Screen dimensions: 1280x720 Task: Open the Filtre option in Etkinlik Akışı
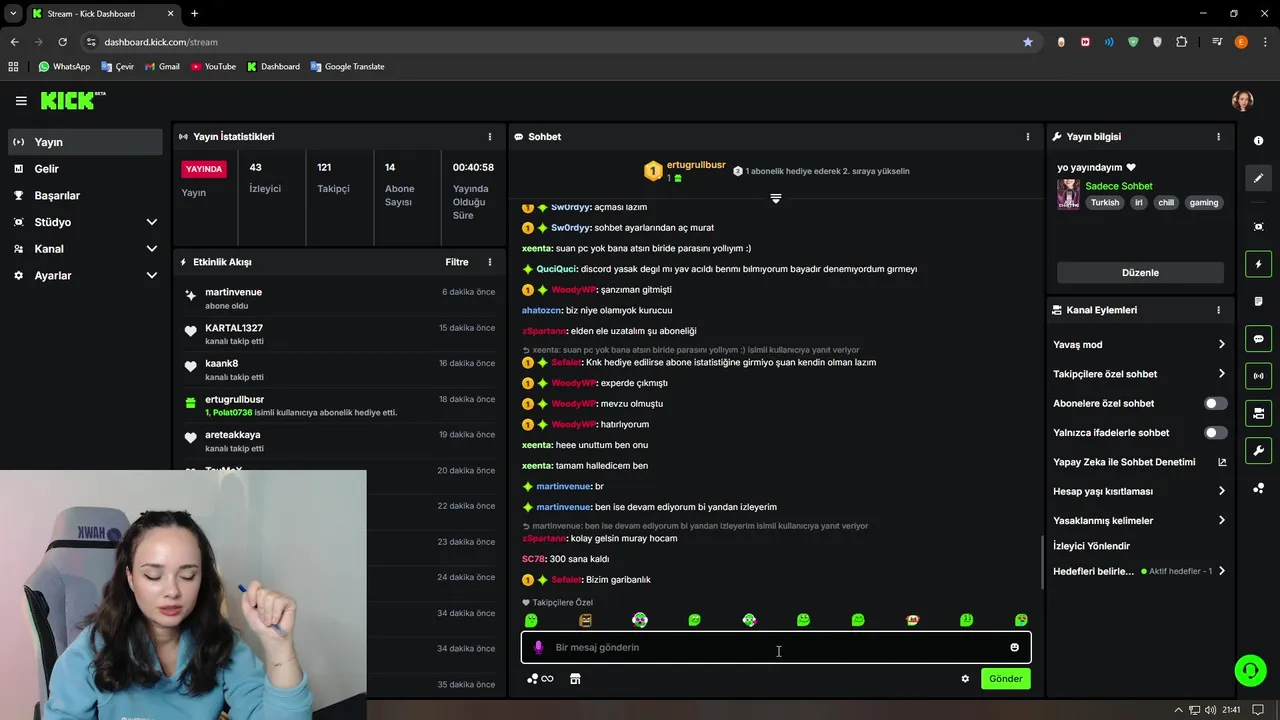click(x=457, y=262)
